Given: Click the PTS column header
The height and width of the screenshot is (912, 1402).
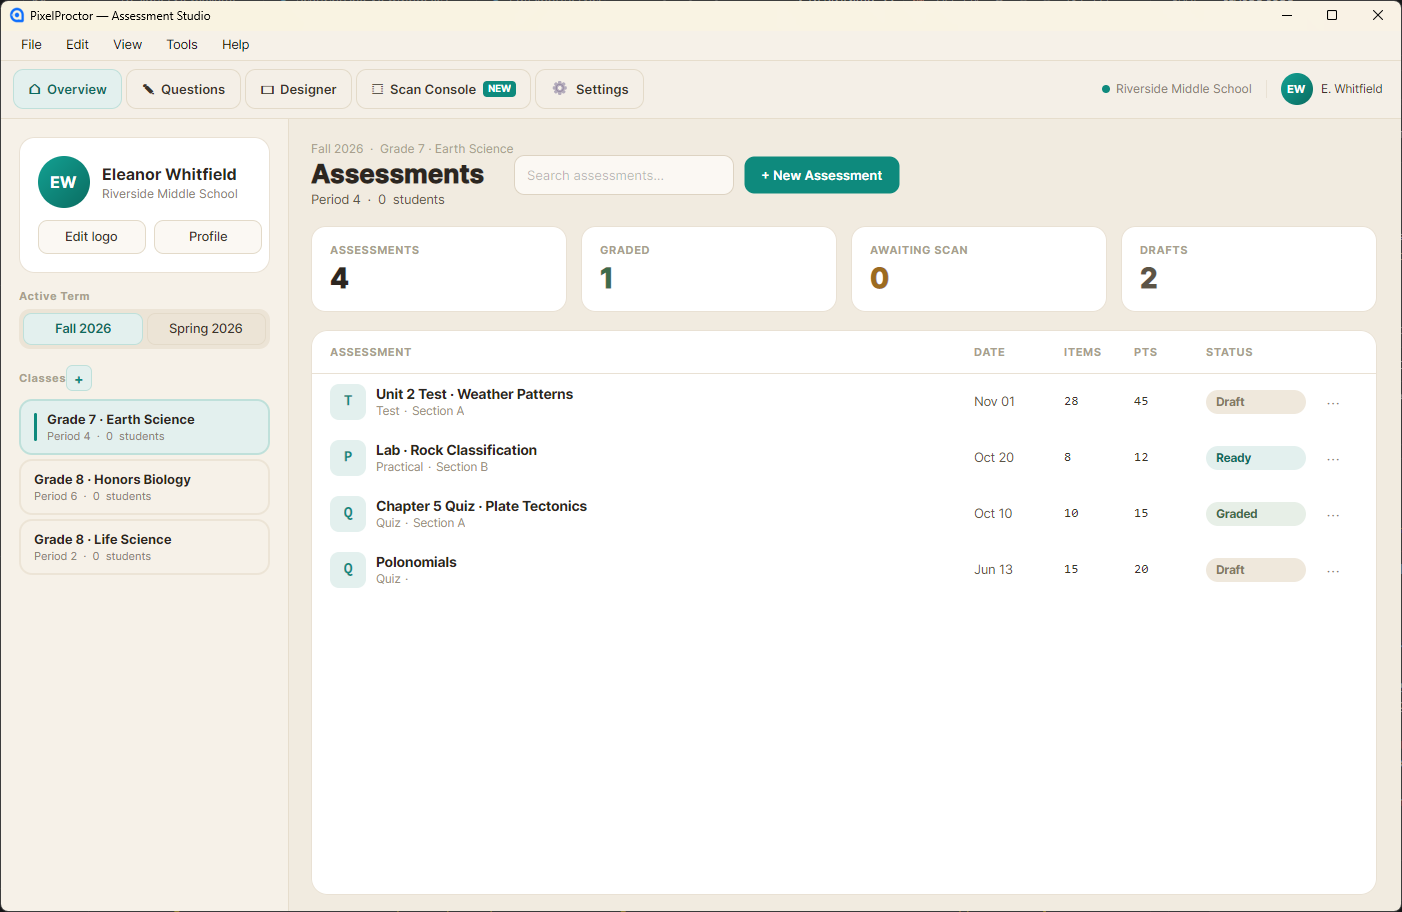Looking at the screenshot, I should coord(1145,352).
